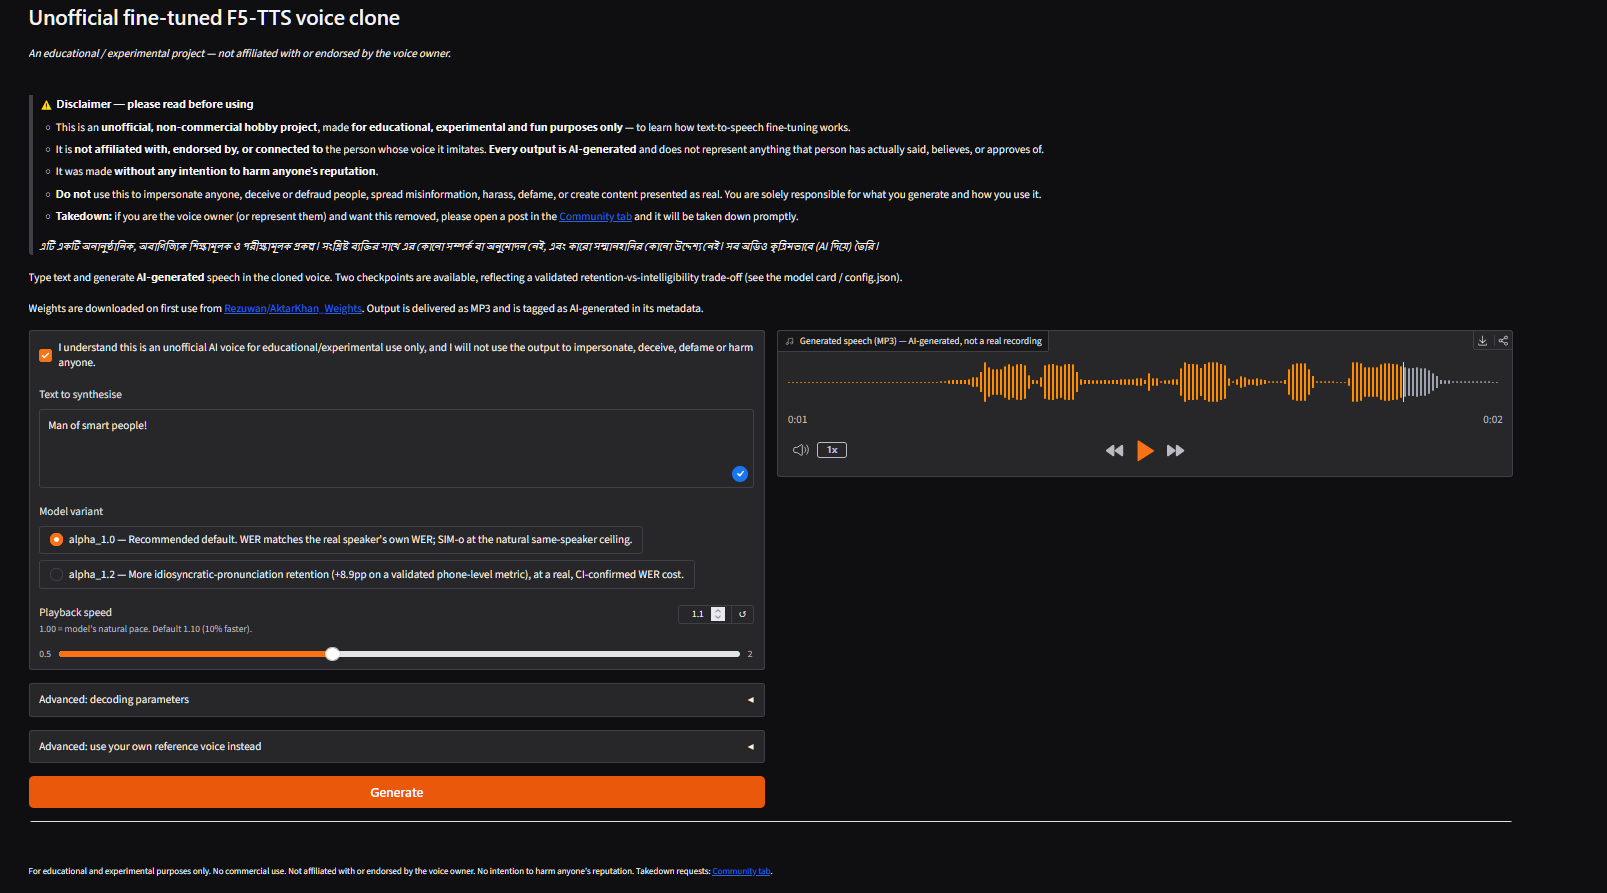
Task: Open the footer Community tab link
Action: (x=741, y=872)
